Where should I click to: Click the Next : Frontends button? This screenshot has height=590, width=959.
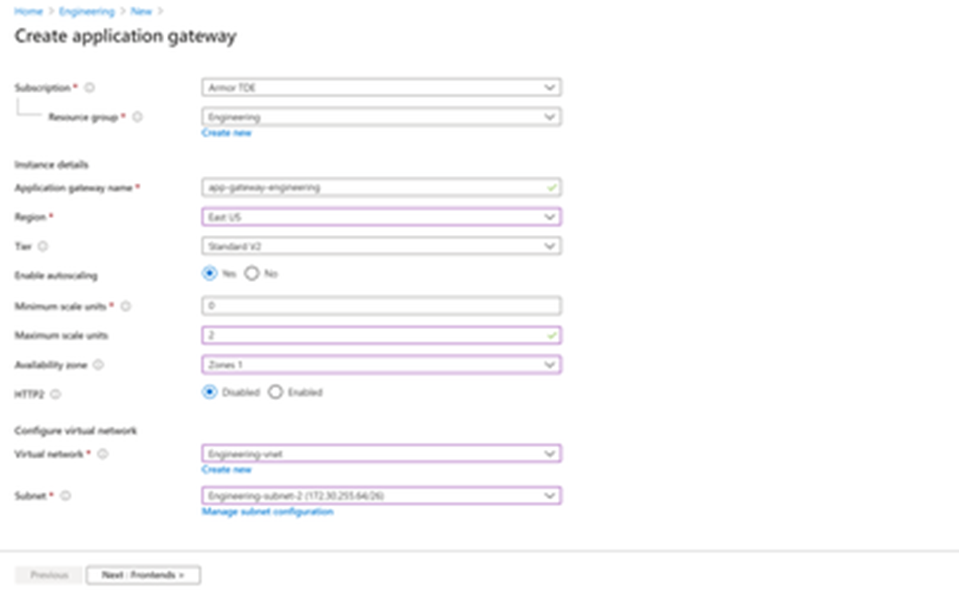pos(143,575)
